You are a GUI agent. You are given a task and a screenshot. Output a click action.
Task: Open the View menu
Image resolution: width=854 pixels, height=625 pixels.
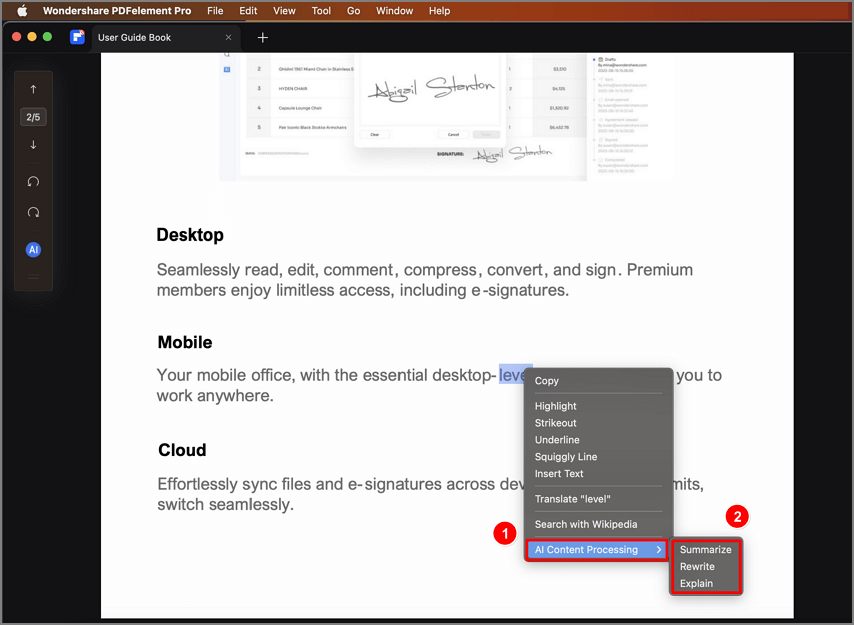coord(284,10)
